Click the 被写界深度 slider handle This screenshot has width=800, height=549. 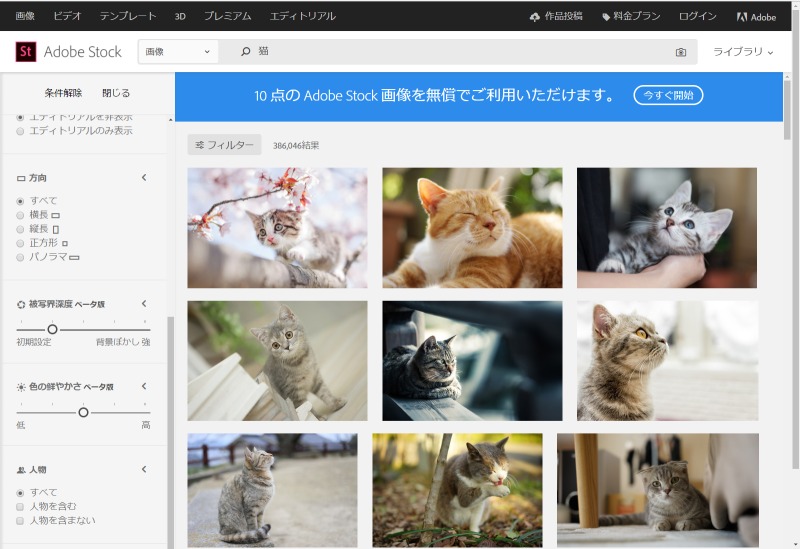(52, 330)
